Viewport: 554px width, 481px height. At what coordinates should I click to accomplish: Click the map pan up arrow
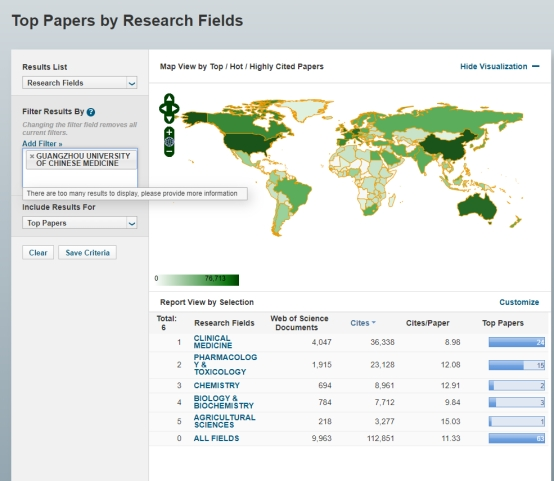click(169, 98)
